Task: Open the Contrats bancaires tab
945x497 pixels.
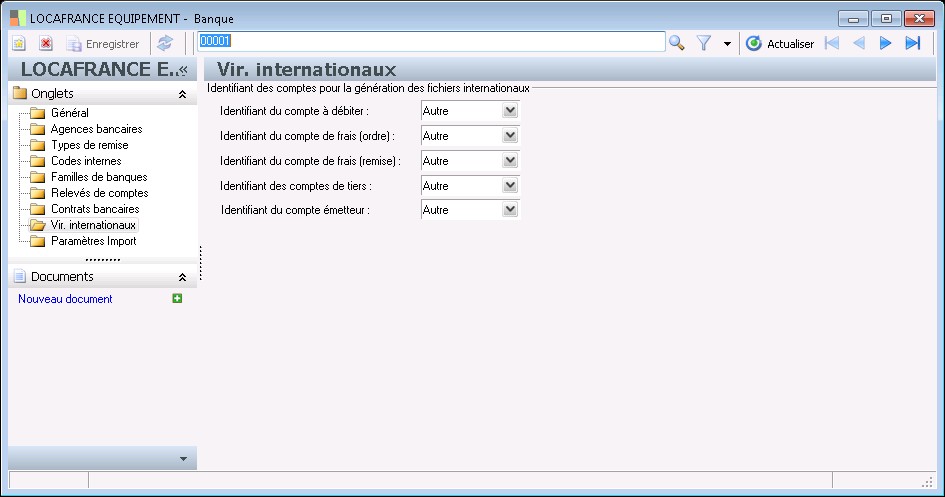Action: 95,209
